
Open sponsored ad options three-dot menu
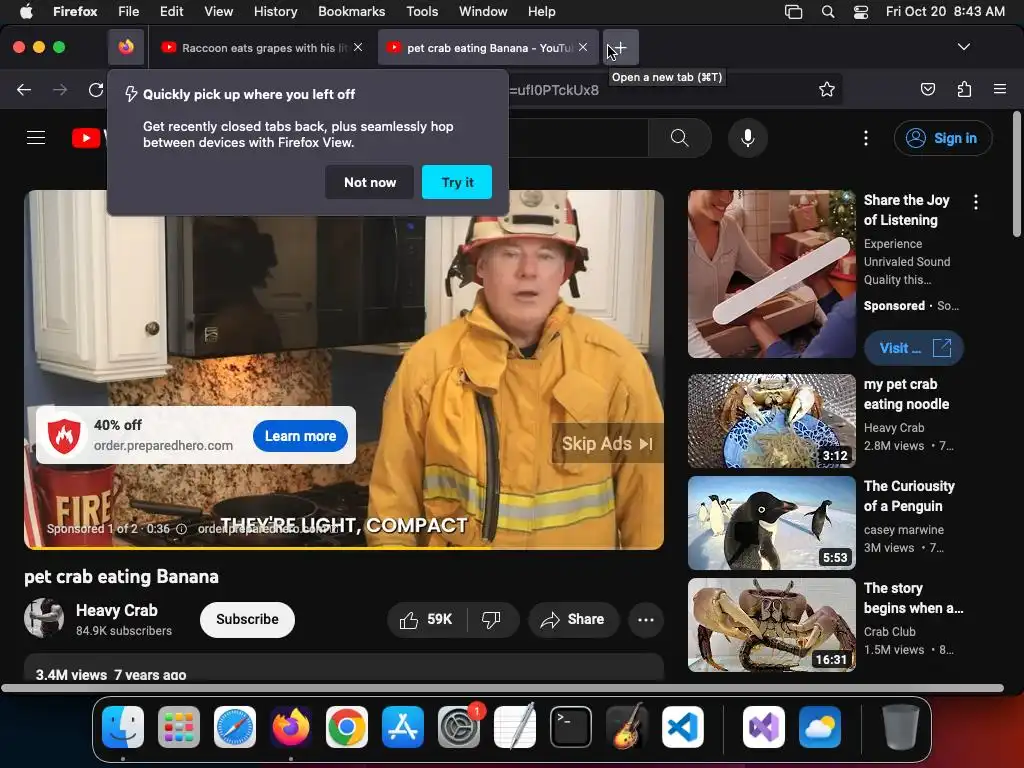pyautogui.click(x=976, y=202)
